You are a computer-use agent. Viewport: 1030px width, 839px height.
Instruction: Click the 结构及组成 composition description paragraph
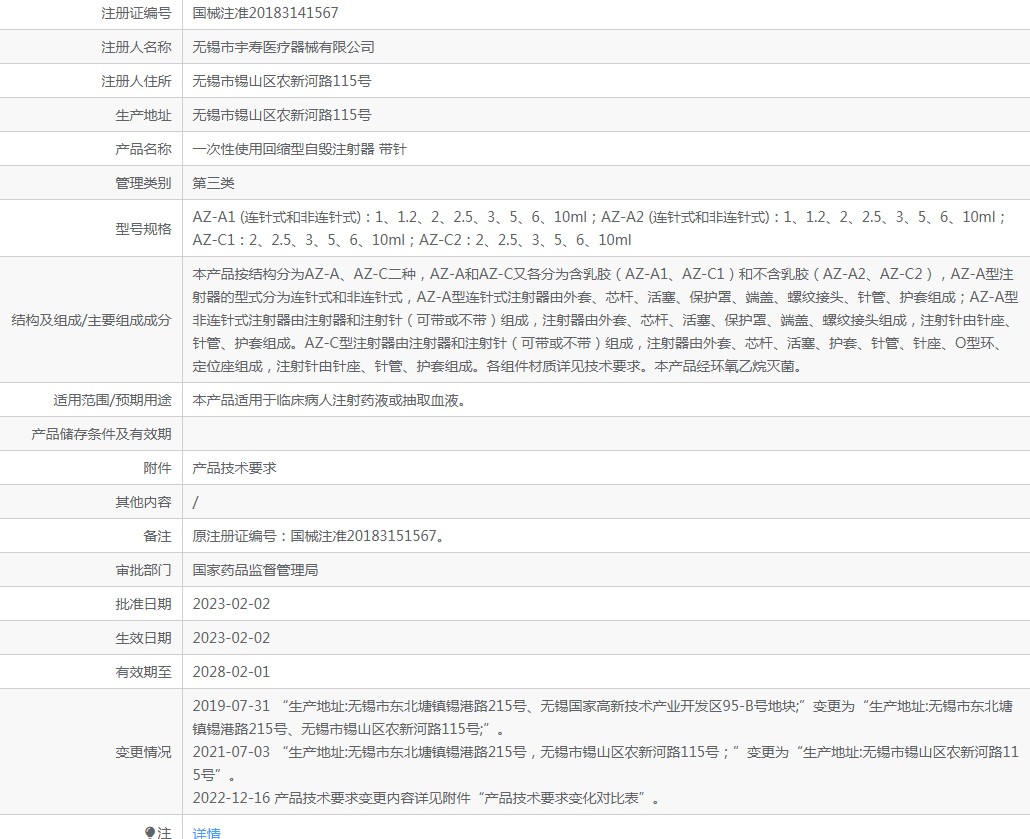point(606,320)
